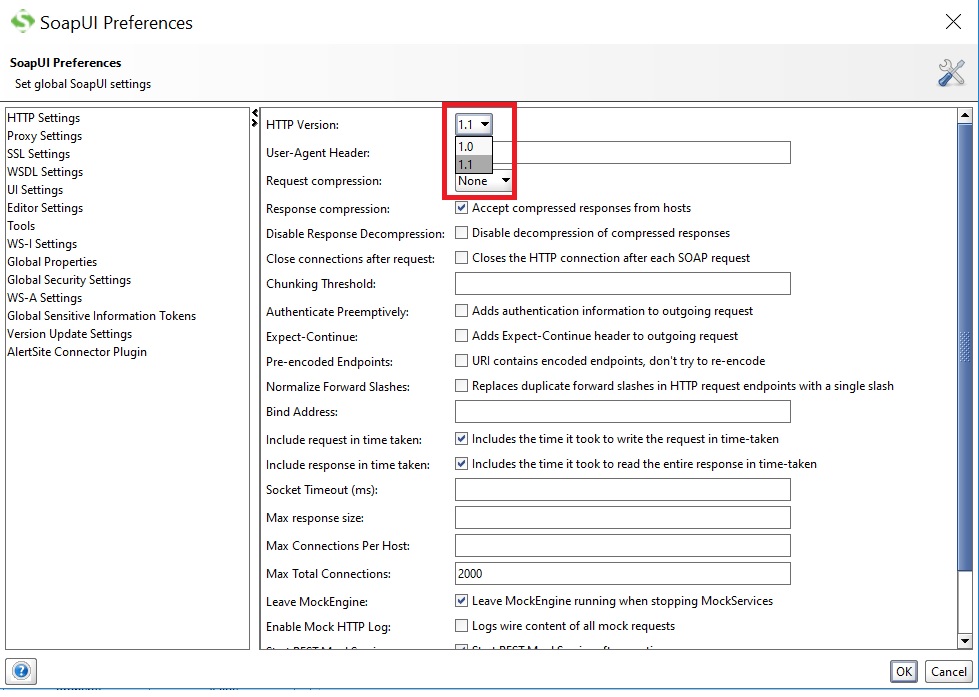Toggle Include request in time taken checkbox
This screenshot has width=979, height=697.
coord(461,439)
